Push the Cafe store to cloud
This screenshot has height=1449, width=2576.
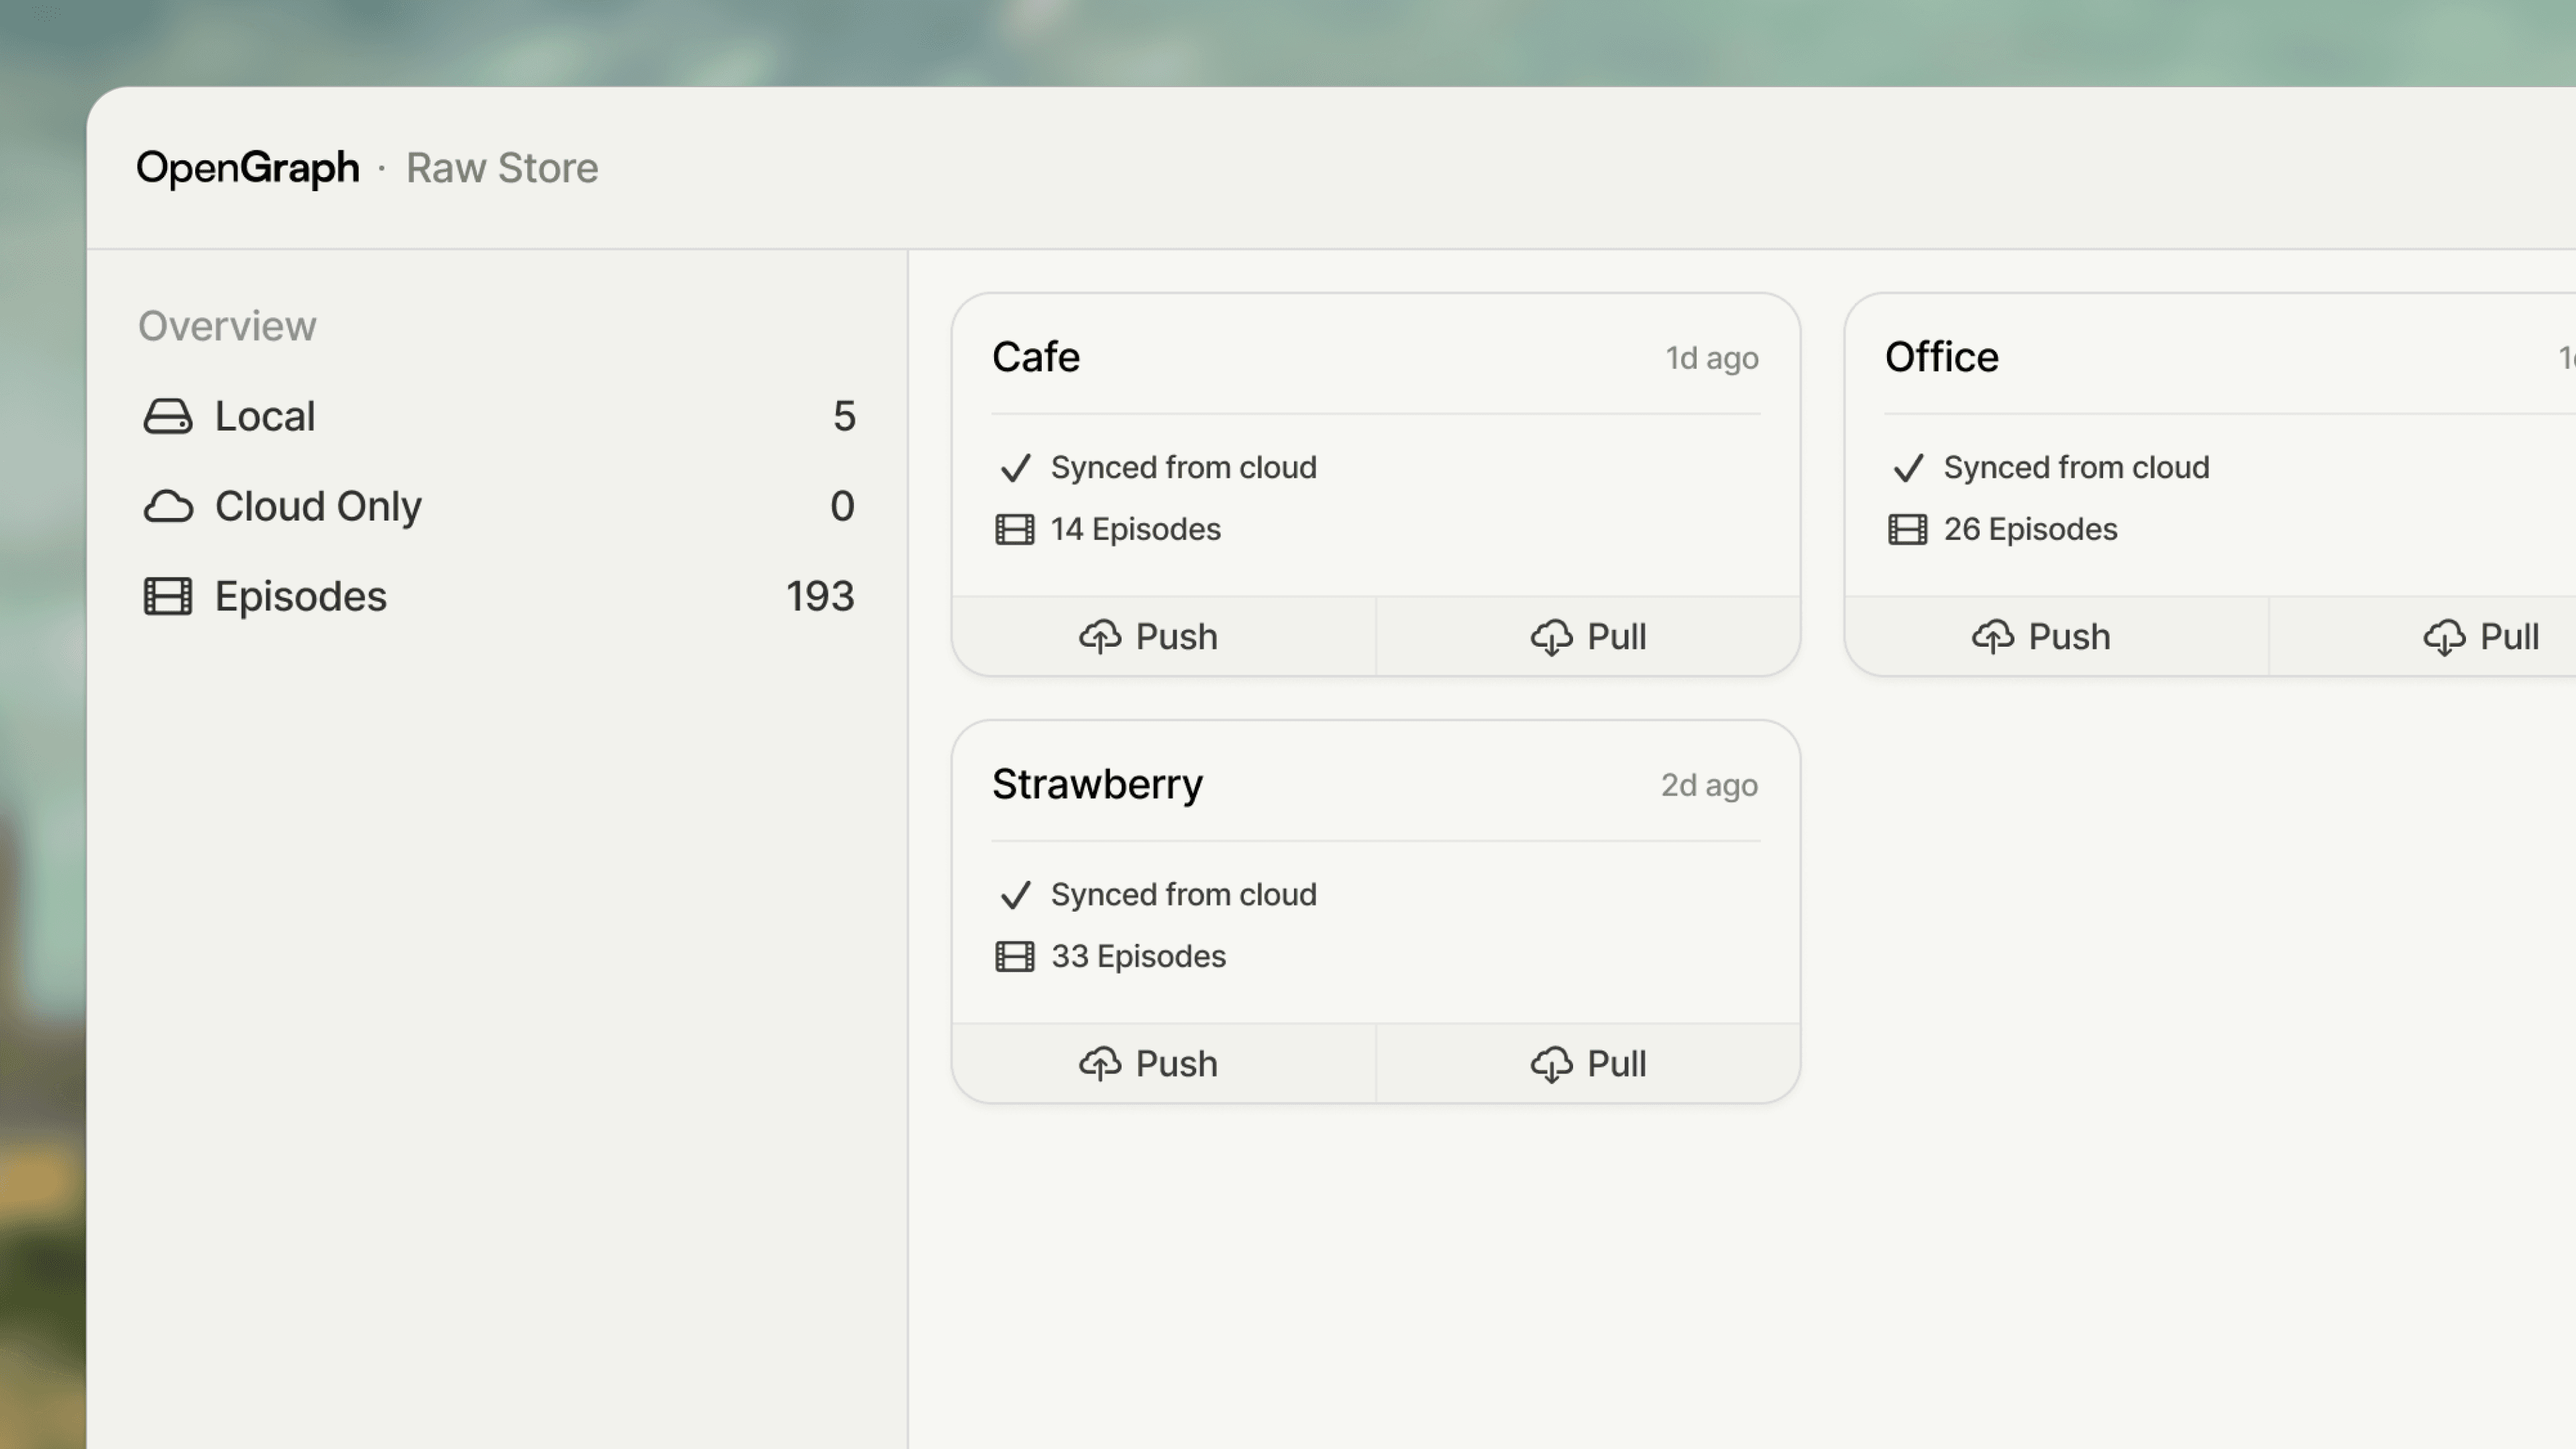(1148, 637)
